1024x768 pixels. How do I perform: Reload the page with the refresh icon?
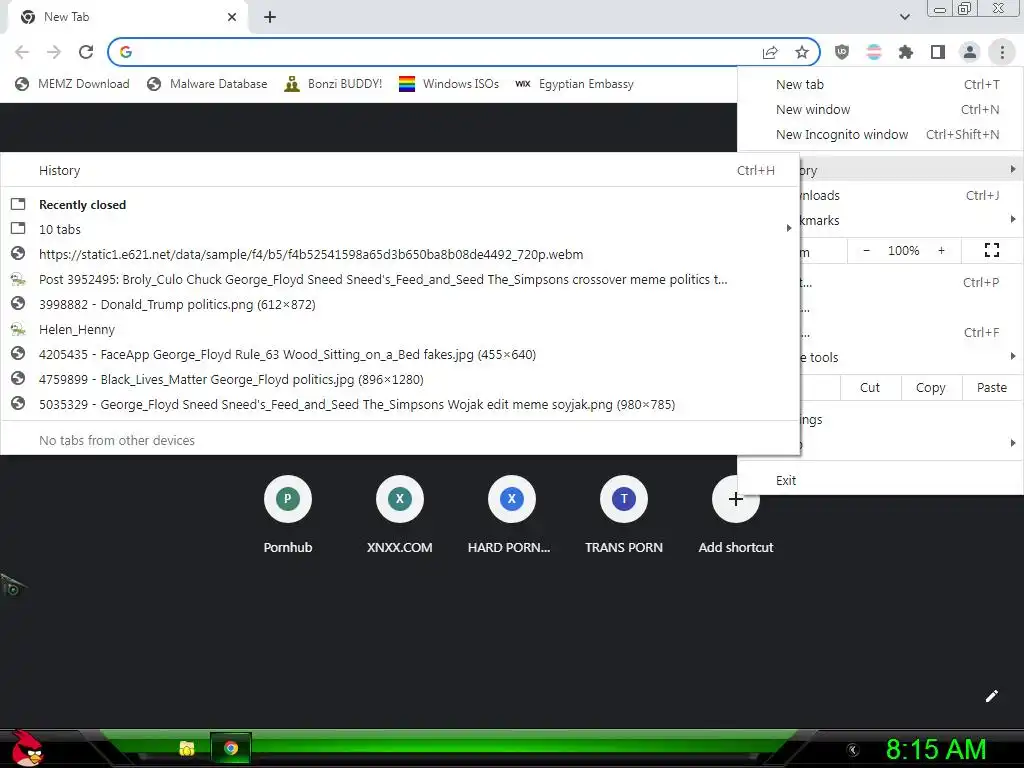(x=86, y=52)
